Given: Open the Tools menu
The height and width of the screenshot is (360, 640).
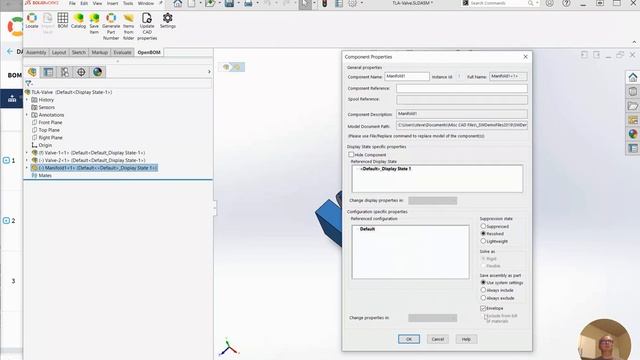Looking at the screenshot, I should [128, 3].
